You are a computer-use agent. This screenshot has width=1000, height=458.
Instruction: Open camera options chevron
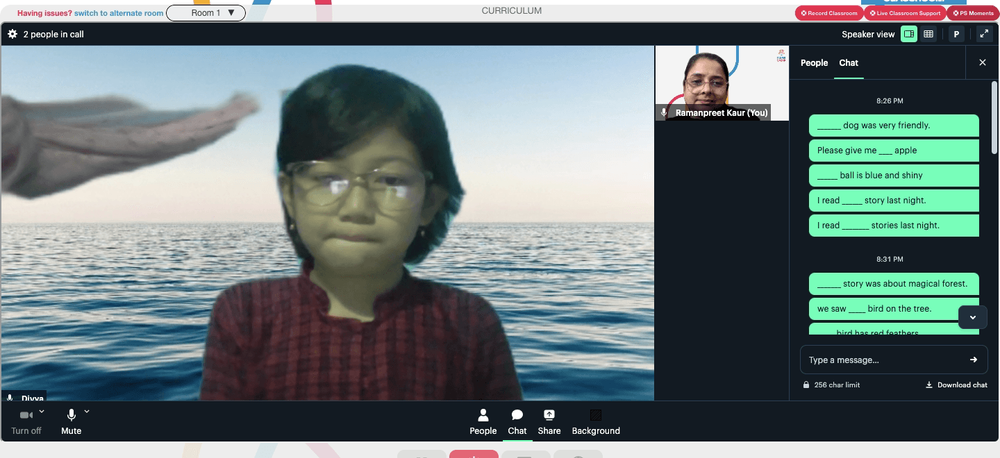point(42,411)
